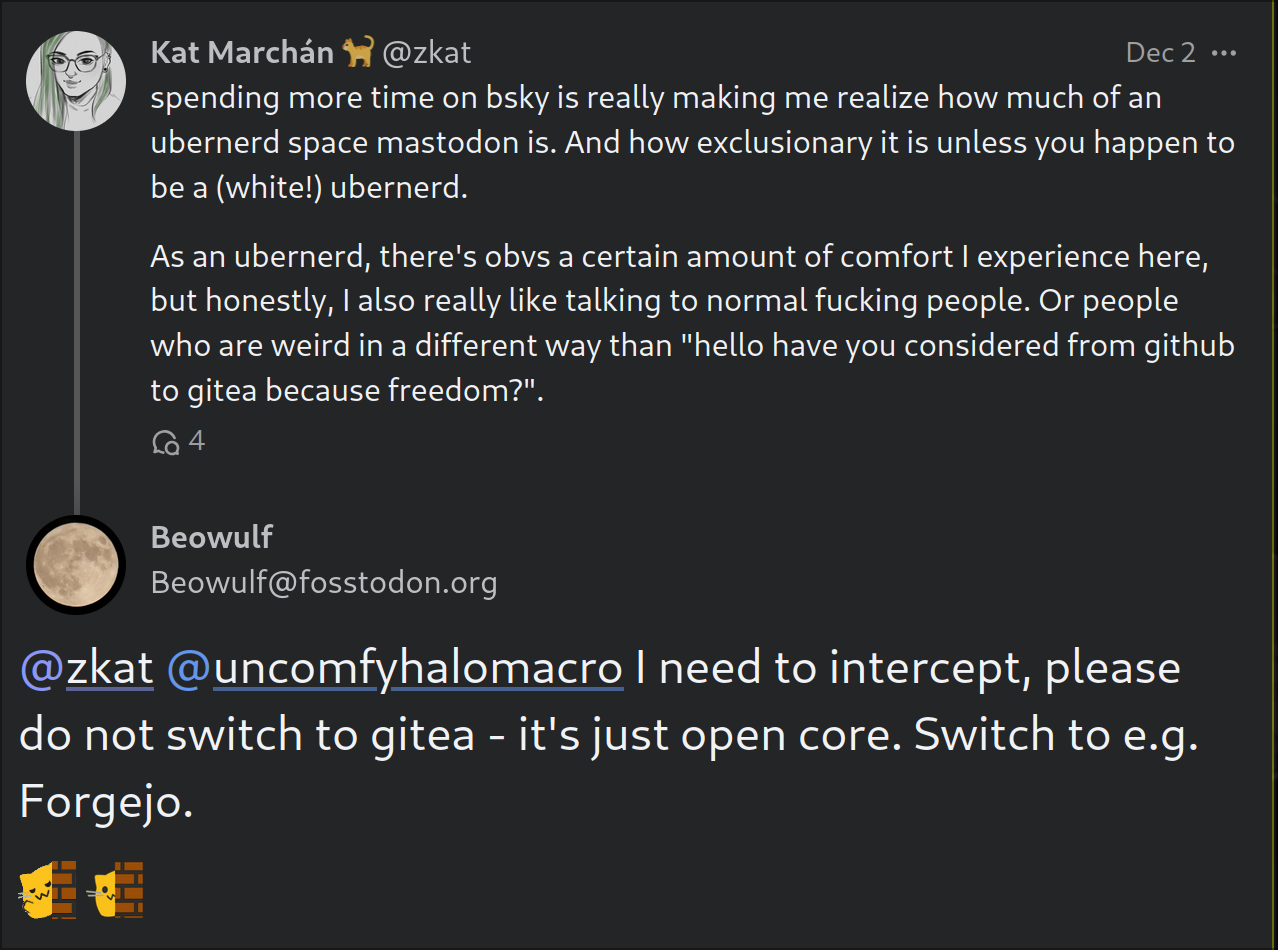The height and width of the screenshot is (950, 1278).
Task: Click the Beowulf display name
Action: 212,537
